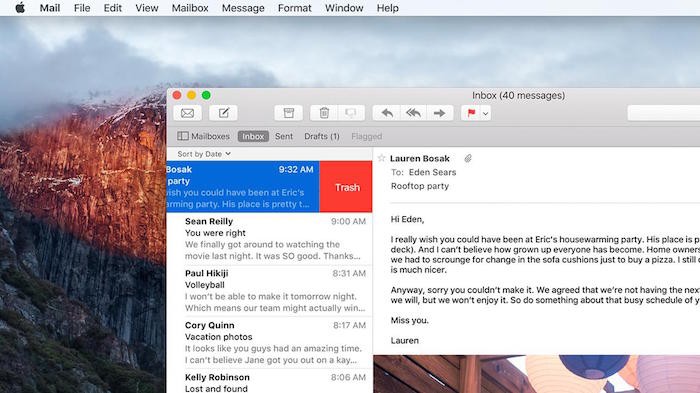Delete message with trash can icon

(x=324, y=113)
